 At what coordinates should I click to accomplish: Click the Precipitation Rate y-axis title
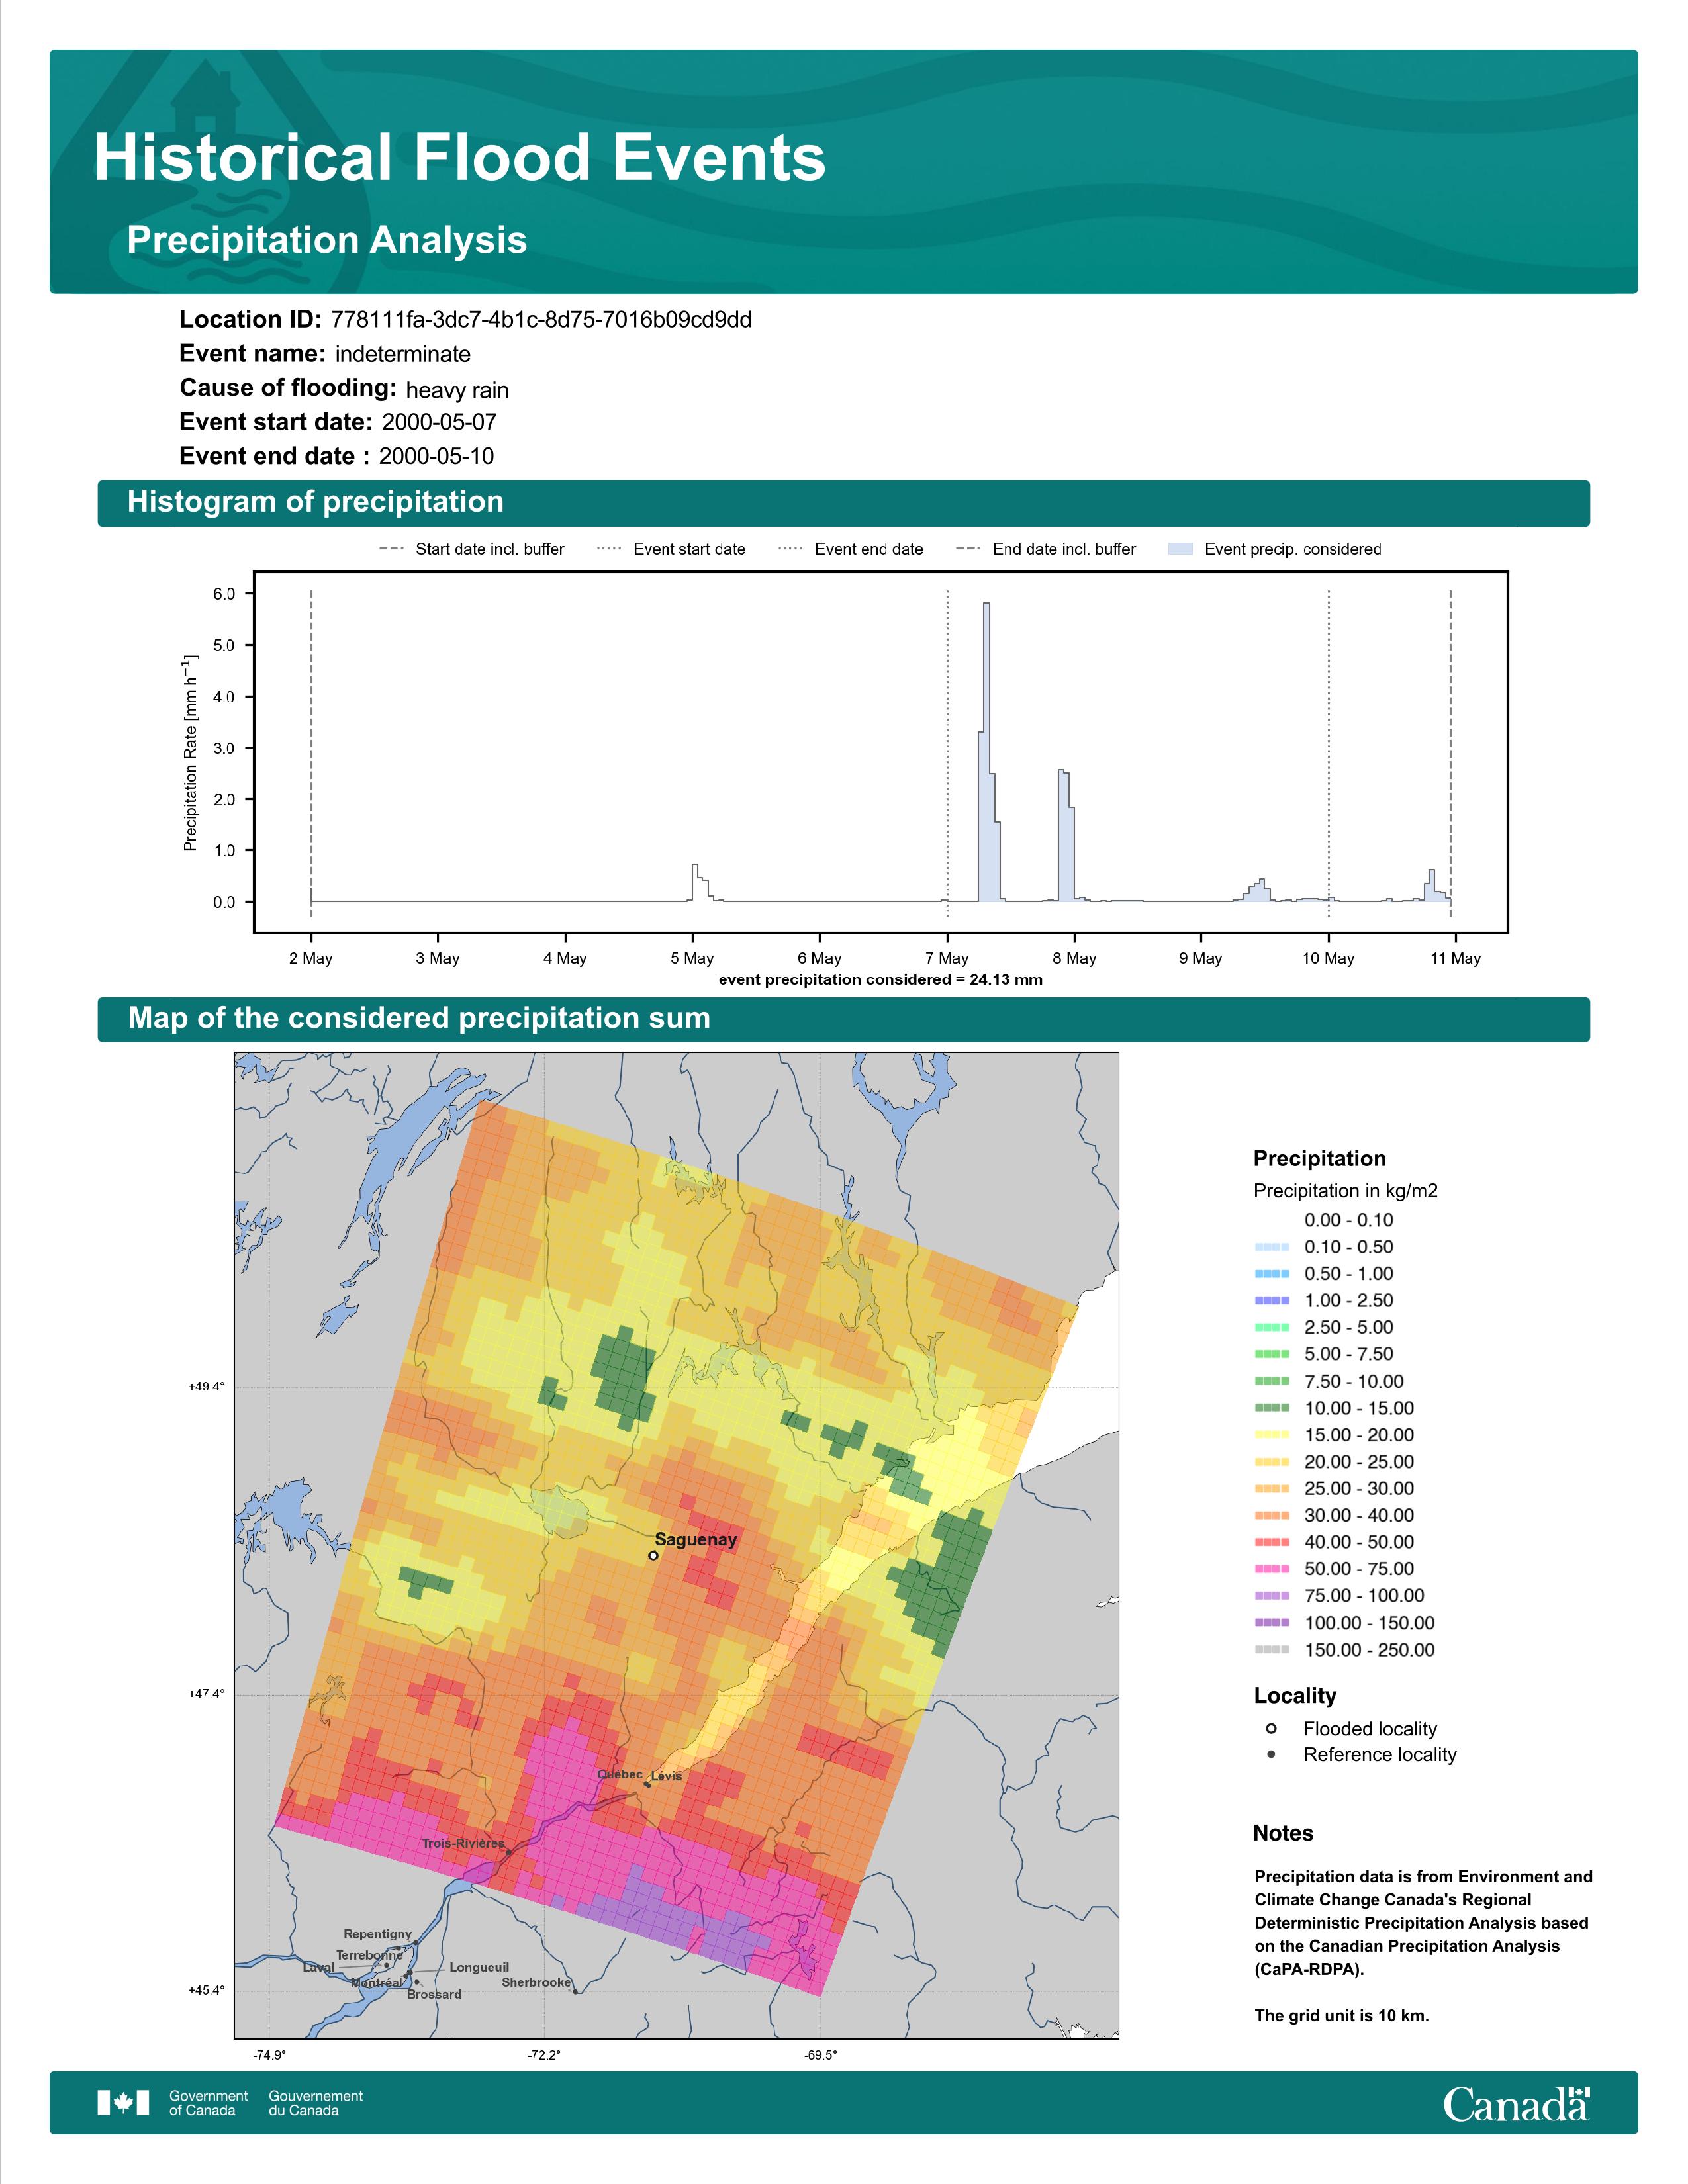190,753
